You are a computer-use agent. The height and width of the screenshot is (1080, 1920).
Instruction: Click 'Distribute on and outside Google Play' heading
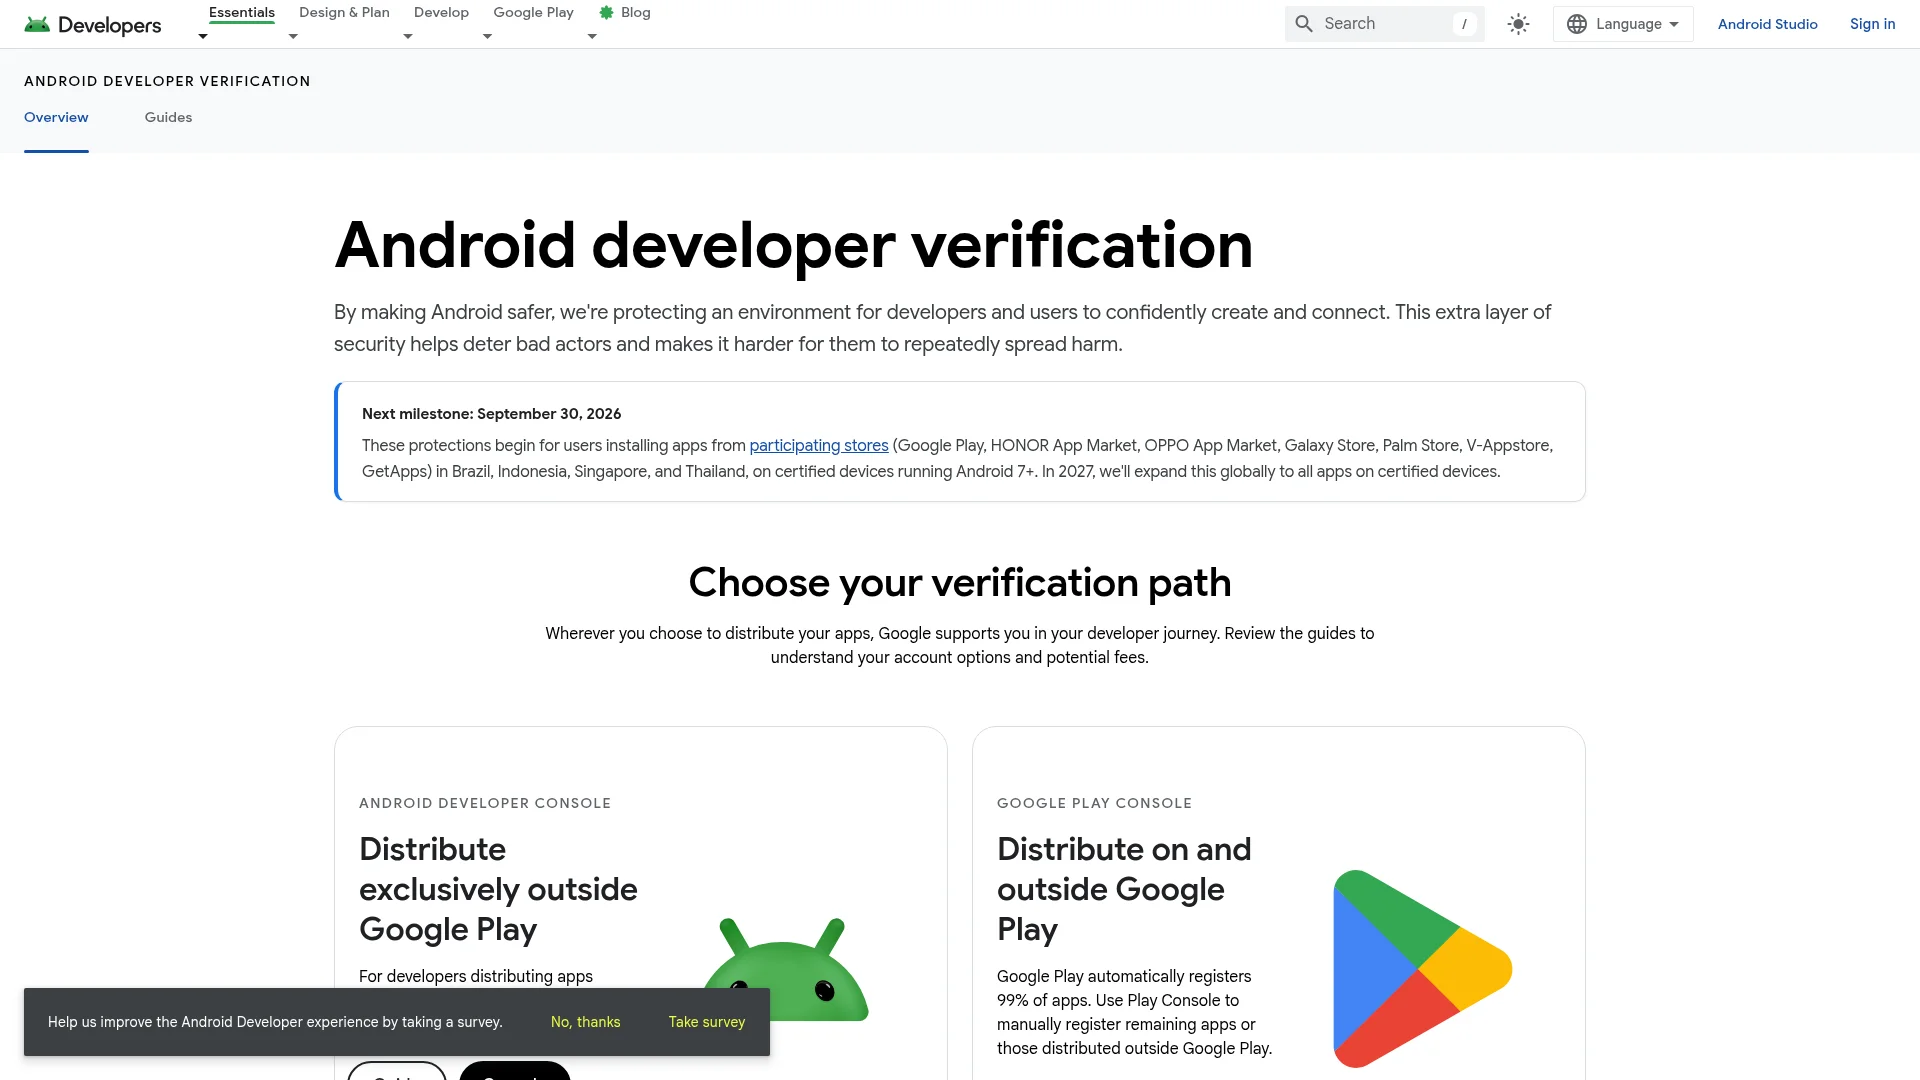tap(1124, 889)
